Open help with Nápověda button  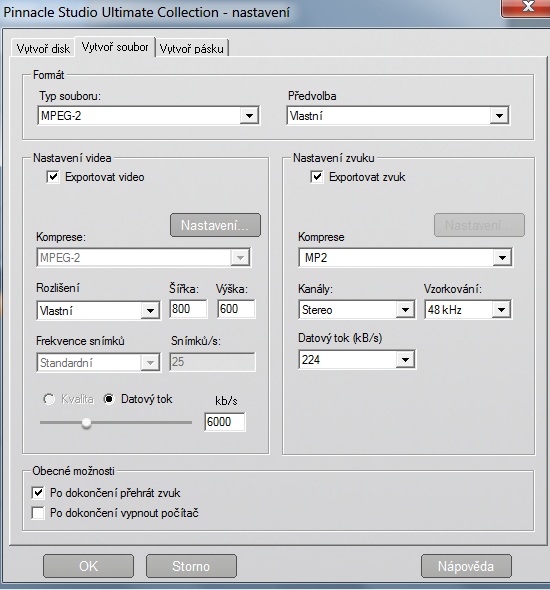[x=466, y=566]
